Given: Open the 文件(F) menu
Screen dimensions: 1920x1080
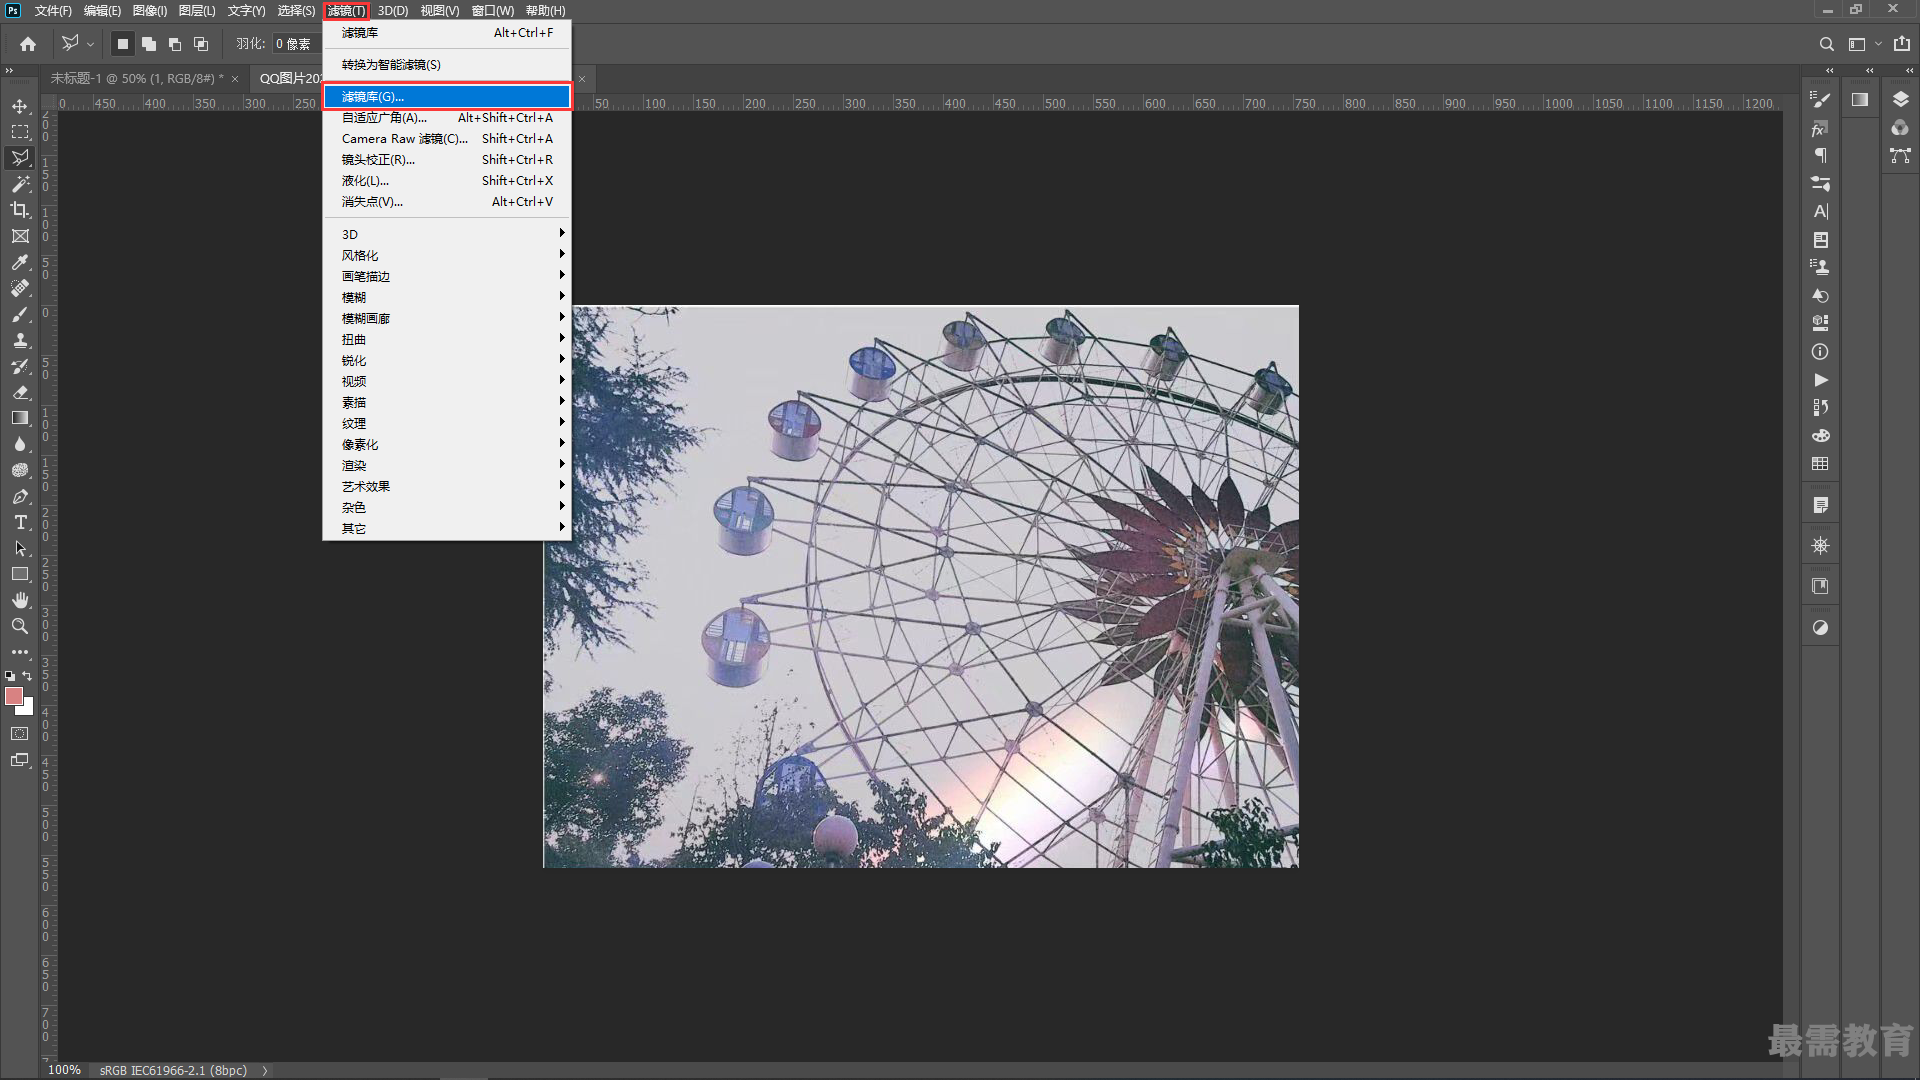Looking at the screenshot, I should (53, 11).
